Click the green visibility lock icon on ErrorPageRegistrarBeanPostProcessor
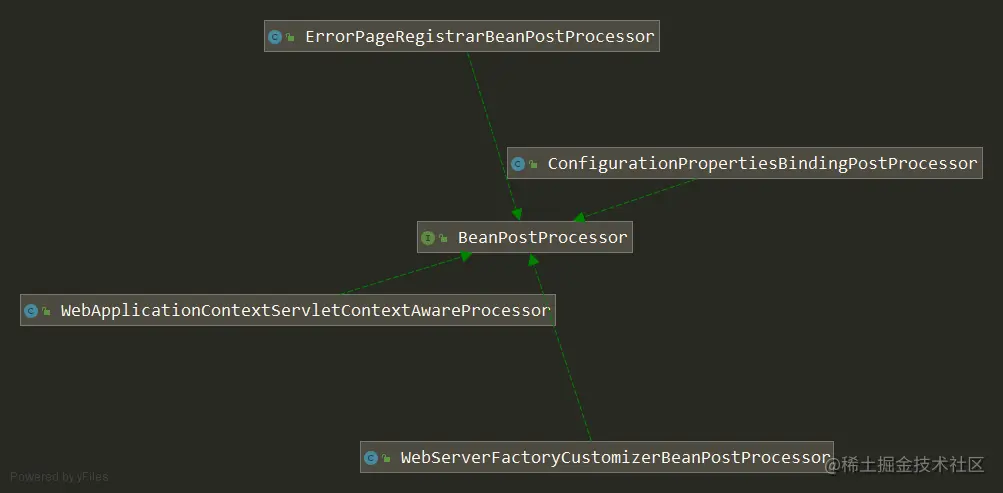 290,38
